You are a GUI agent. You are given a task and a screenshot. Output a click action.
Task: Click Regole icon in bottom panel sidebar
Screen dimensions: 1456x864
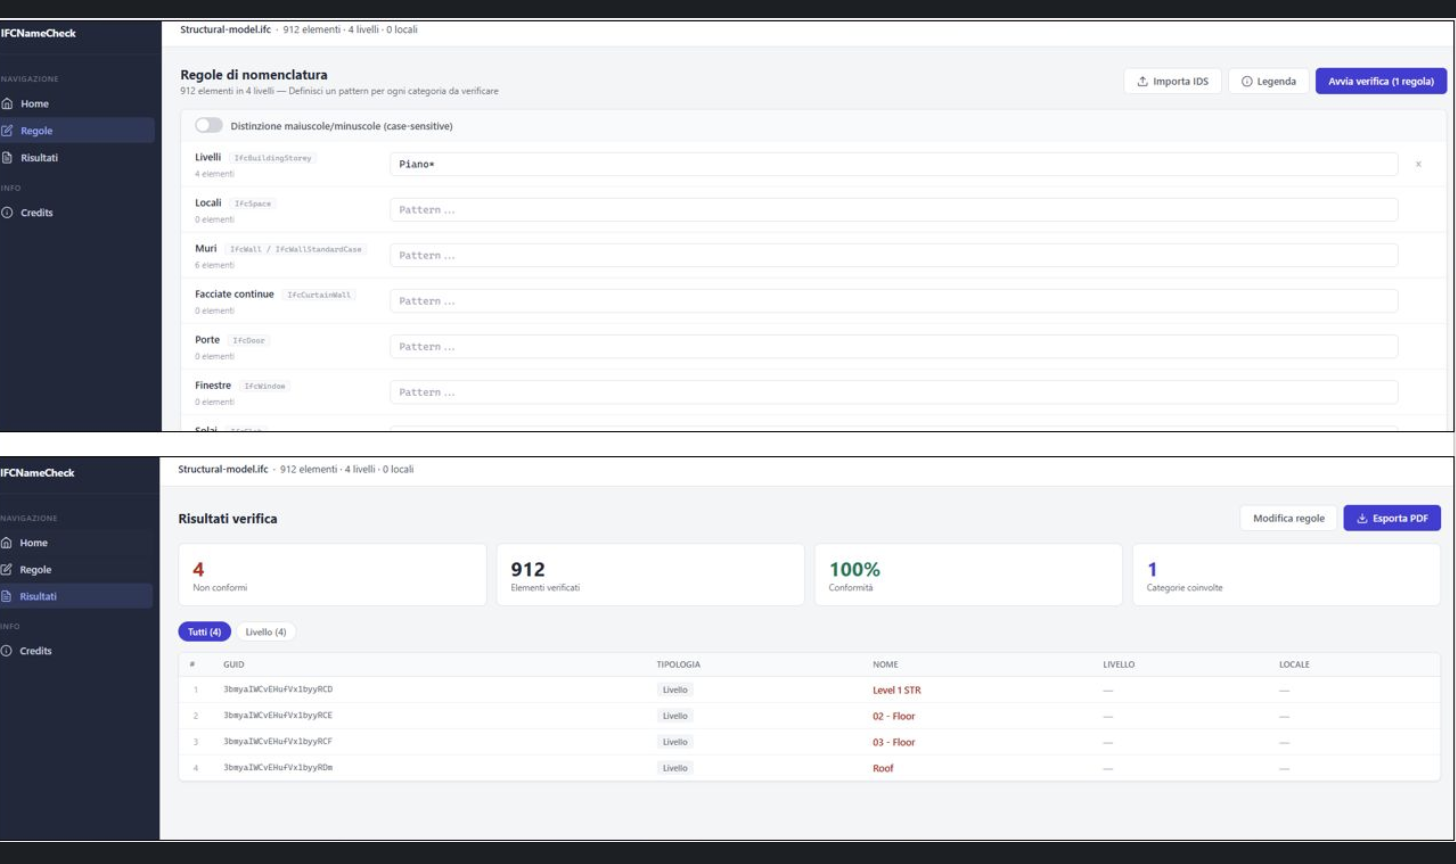9,570
